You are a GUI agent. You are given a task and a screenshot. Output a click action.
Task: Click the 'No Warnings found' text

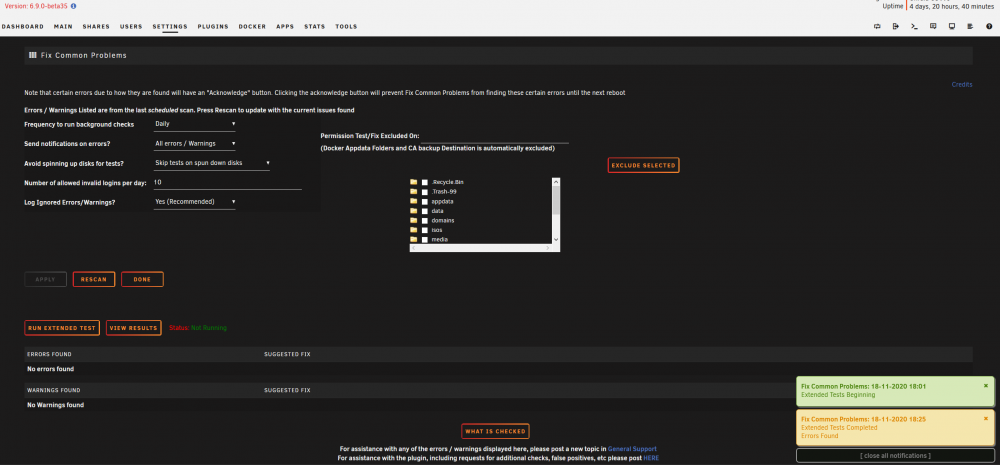pyautogui.click(x=55, y=405)
